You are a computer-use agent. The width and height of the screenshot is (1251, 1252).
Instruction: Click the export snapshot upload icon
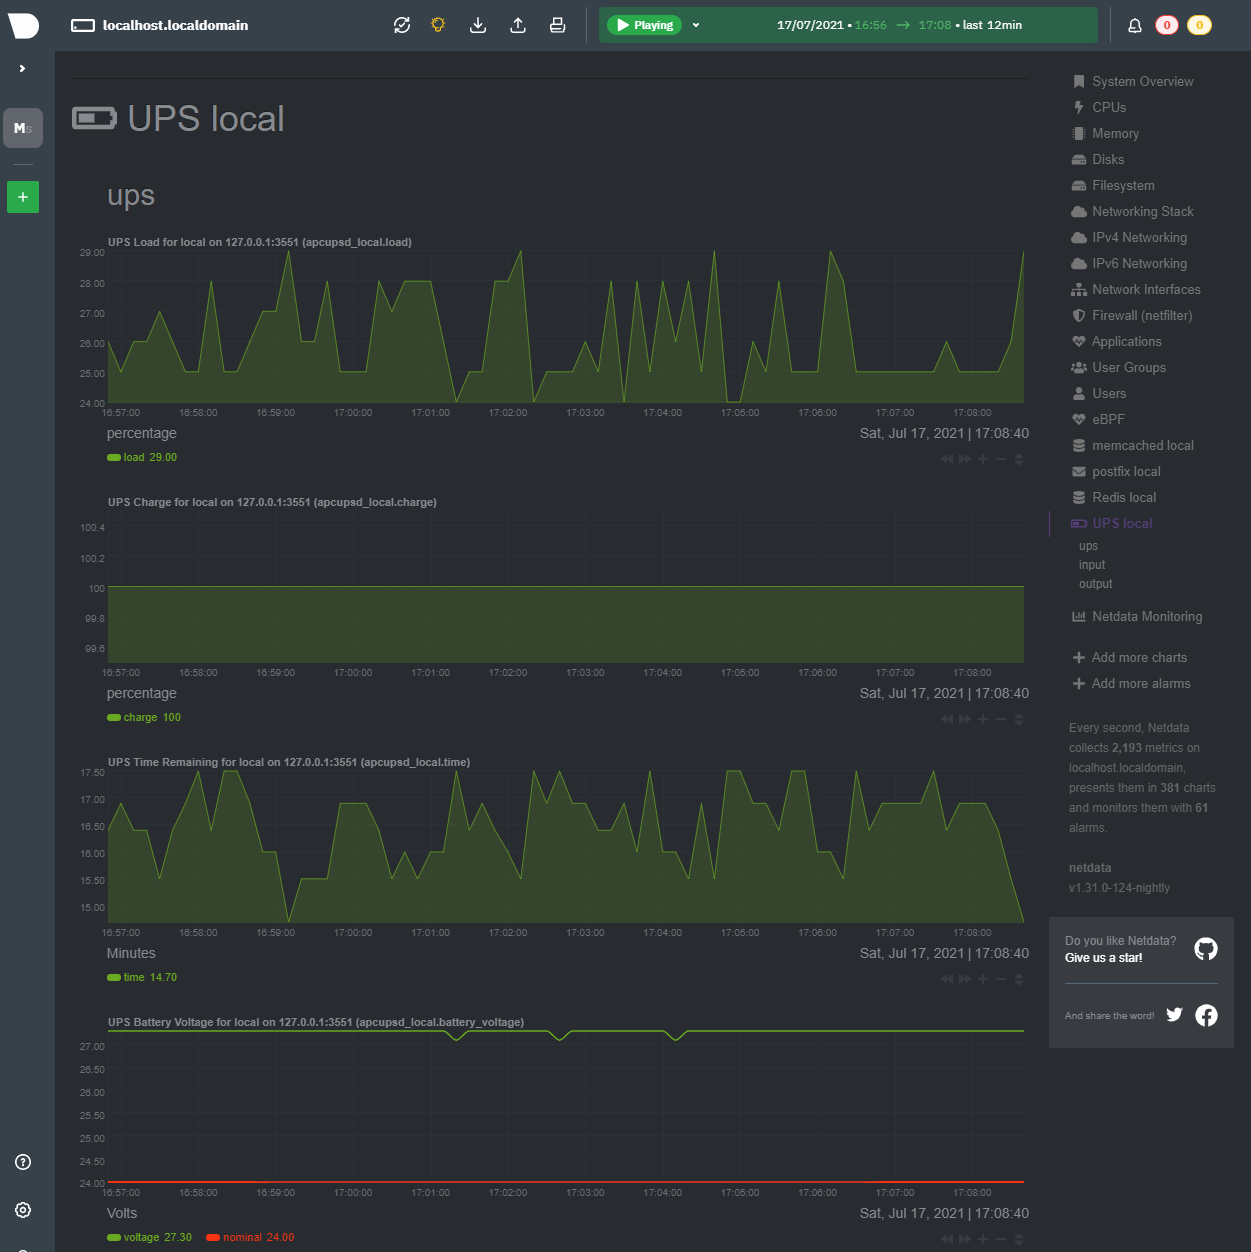(518, 25)
